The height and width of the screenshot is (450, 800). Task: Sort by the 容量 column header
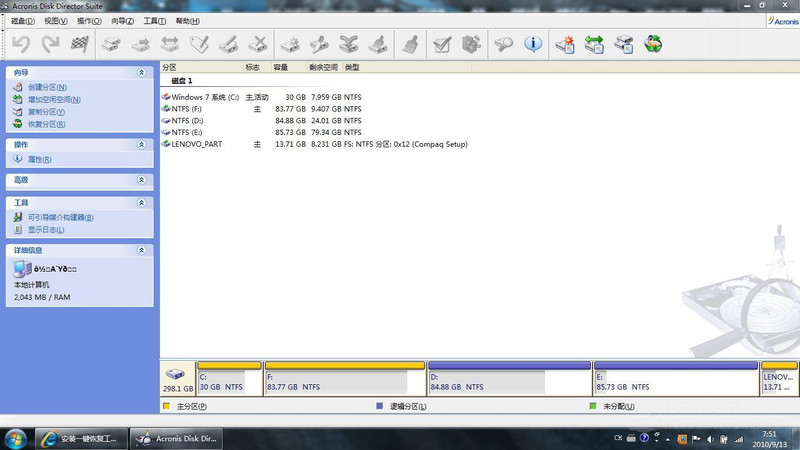pos(289,67)
